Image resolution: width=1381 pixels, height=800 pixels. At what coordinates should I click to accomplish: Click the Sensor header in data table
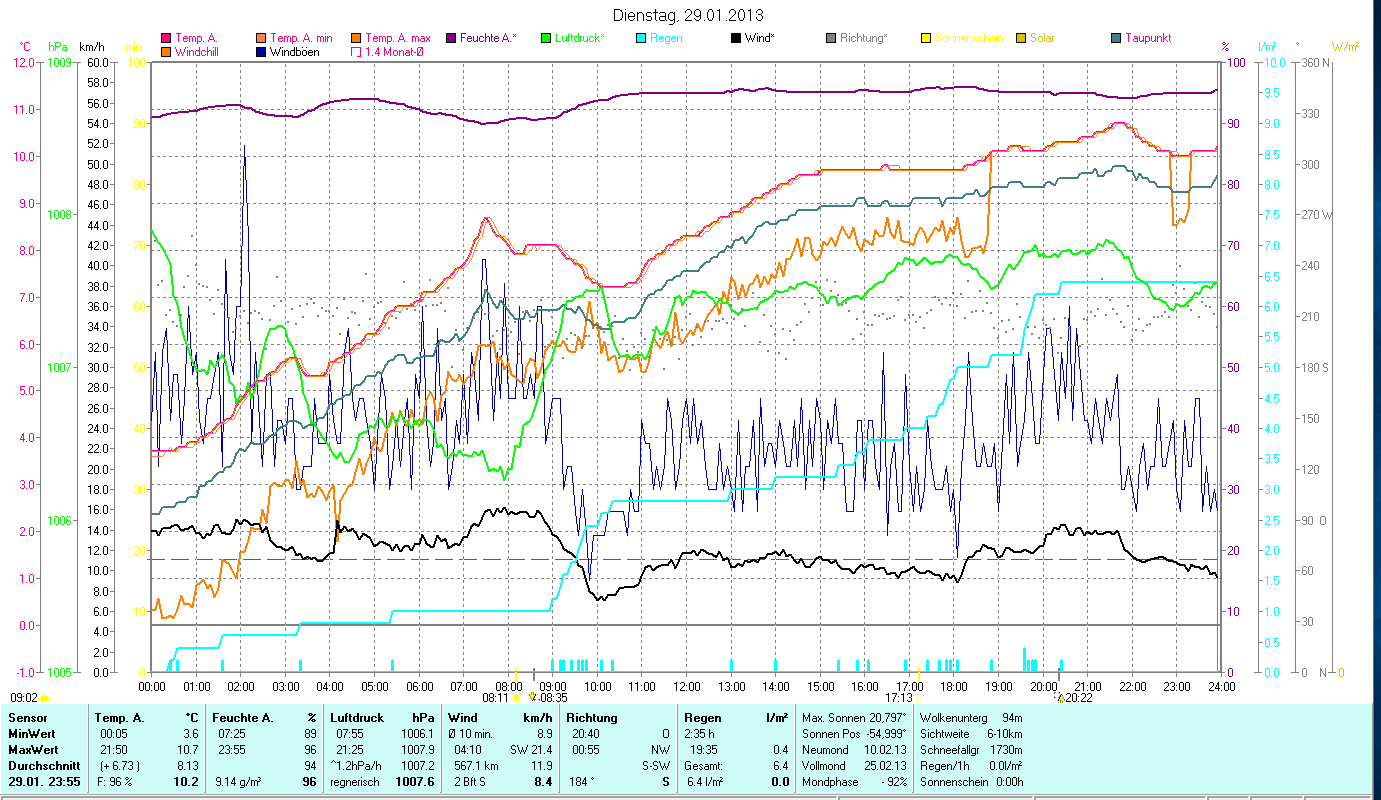27,718
